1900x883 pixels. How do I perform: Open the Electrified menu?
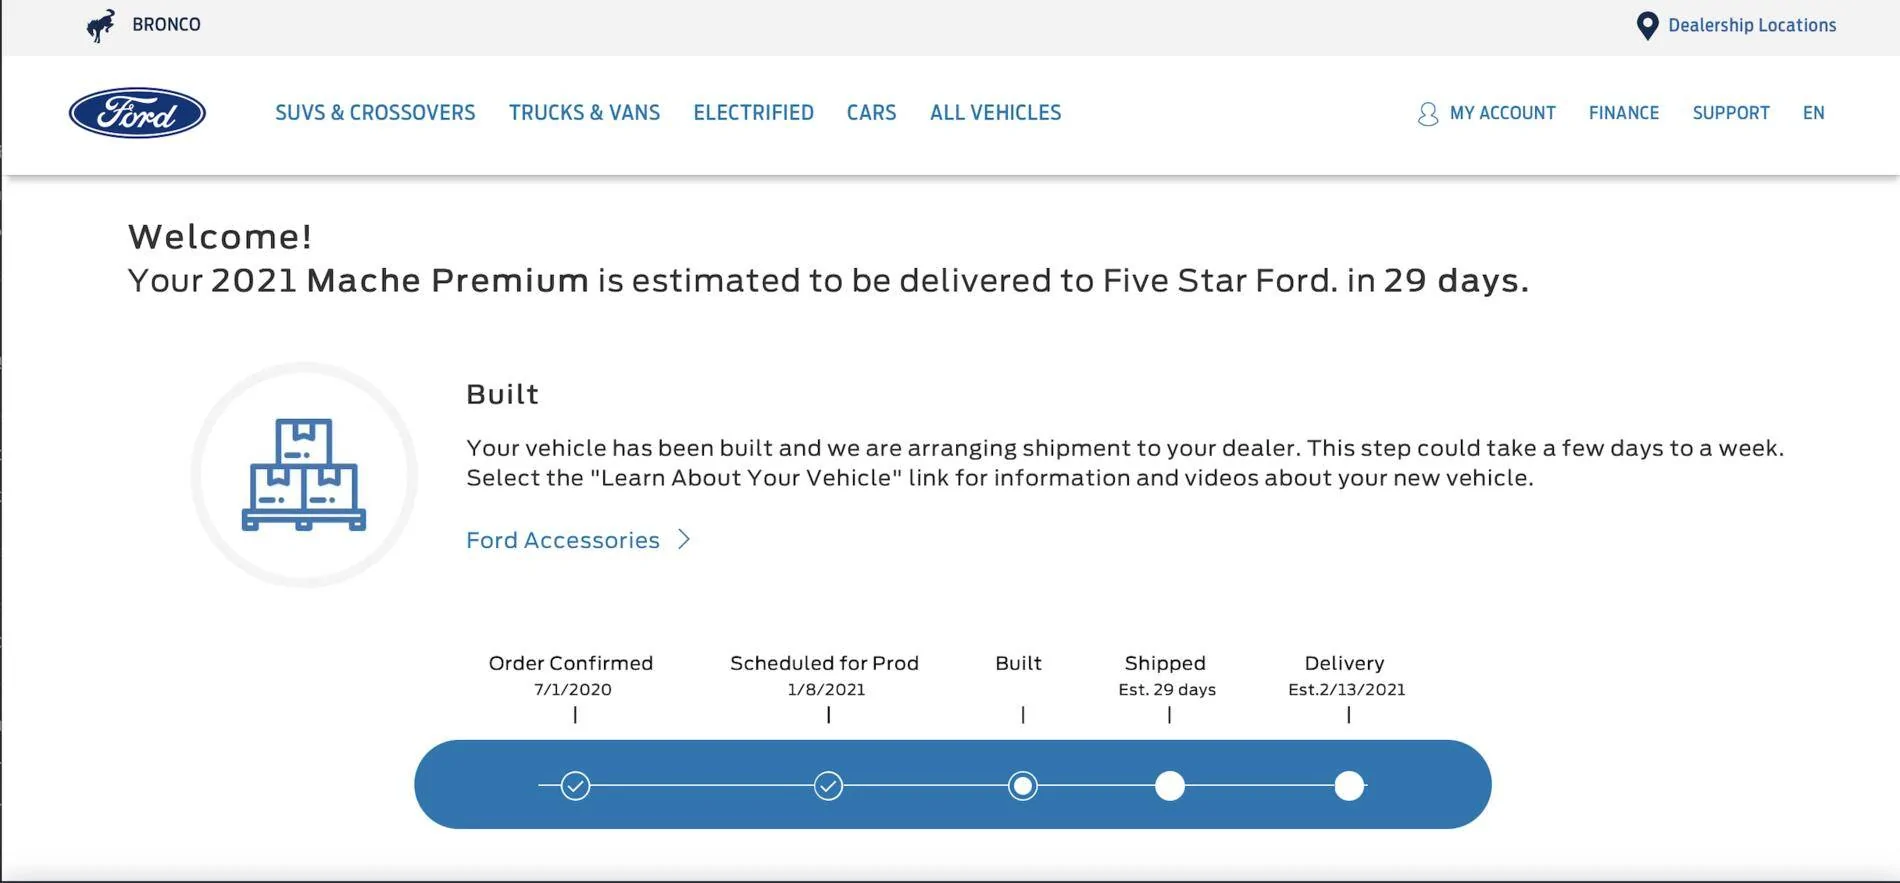click(x=753, y=113)
